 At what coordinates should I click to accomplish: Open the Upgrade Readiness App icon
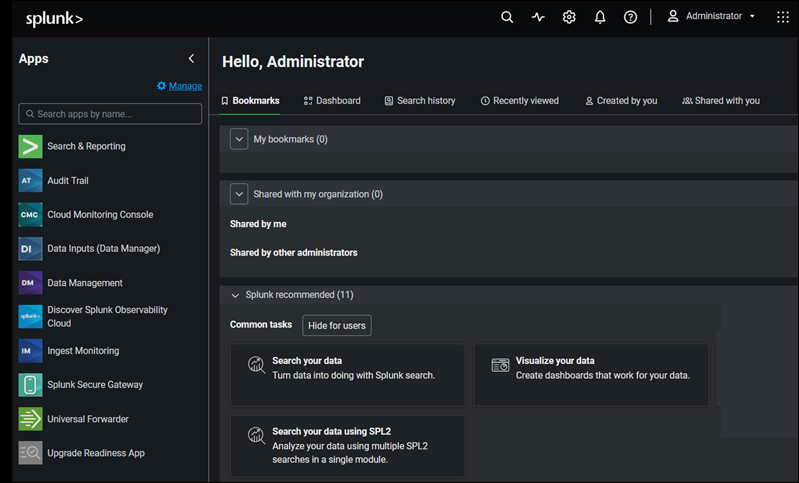coord(31,453)
